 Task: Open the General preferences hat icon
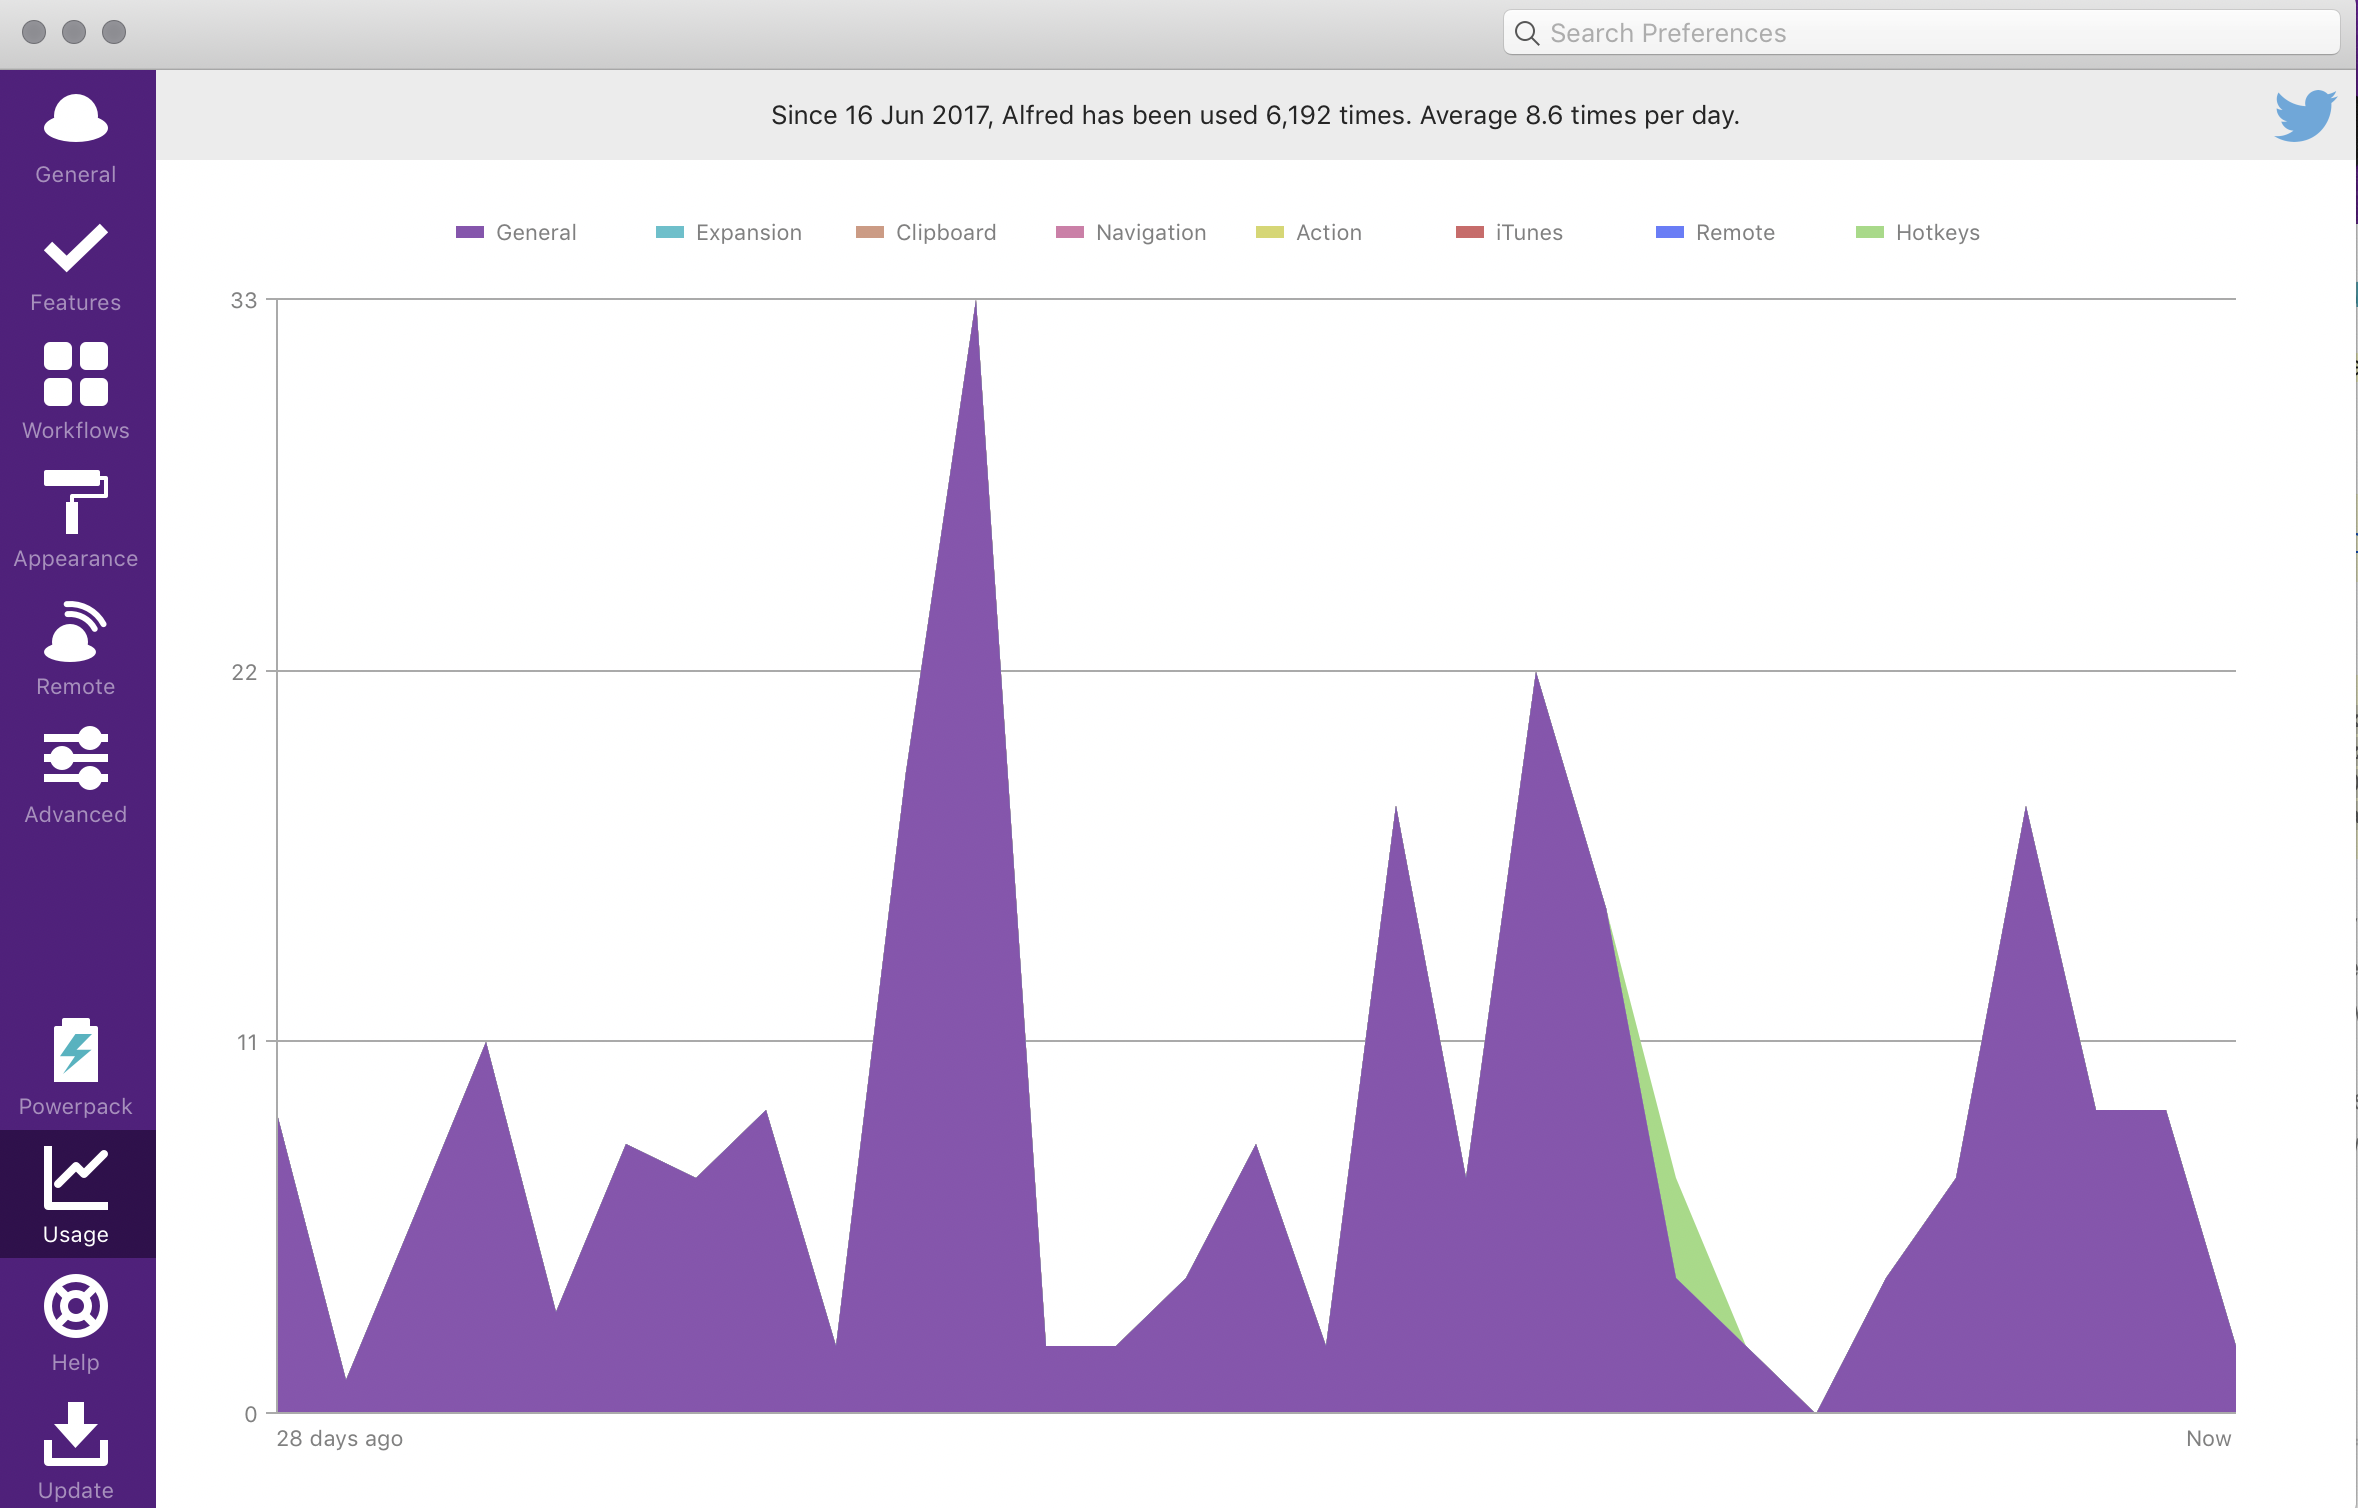pyautogui.click(x=76, y=120)
